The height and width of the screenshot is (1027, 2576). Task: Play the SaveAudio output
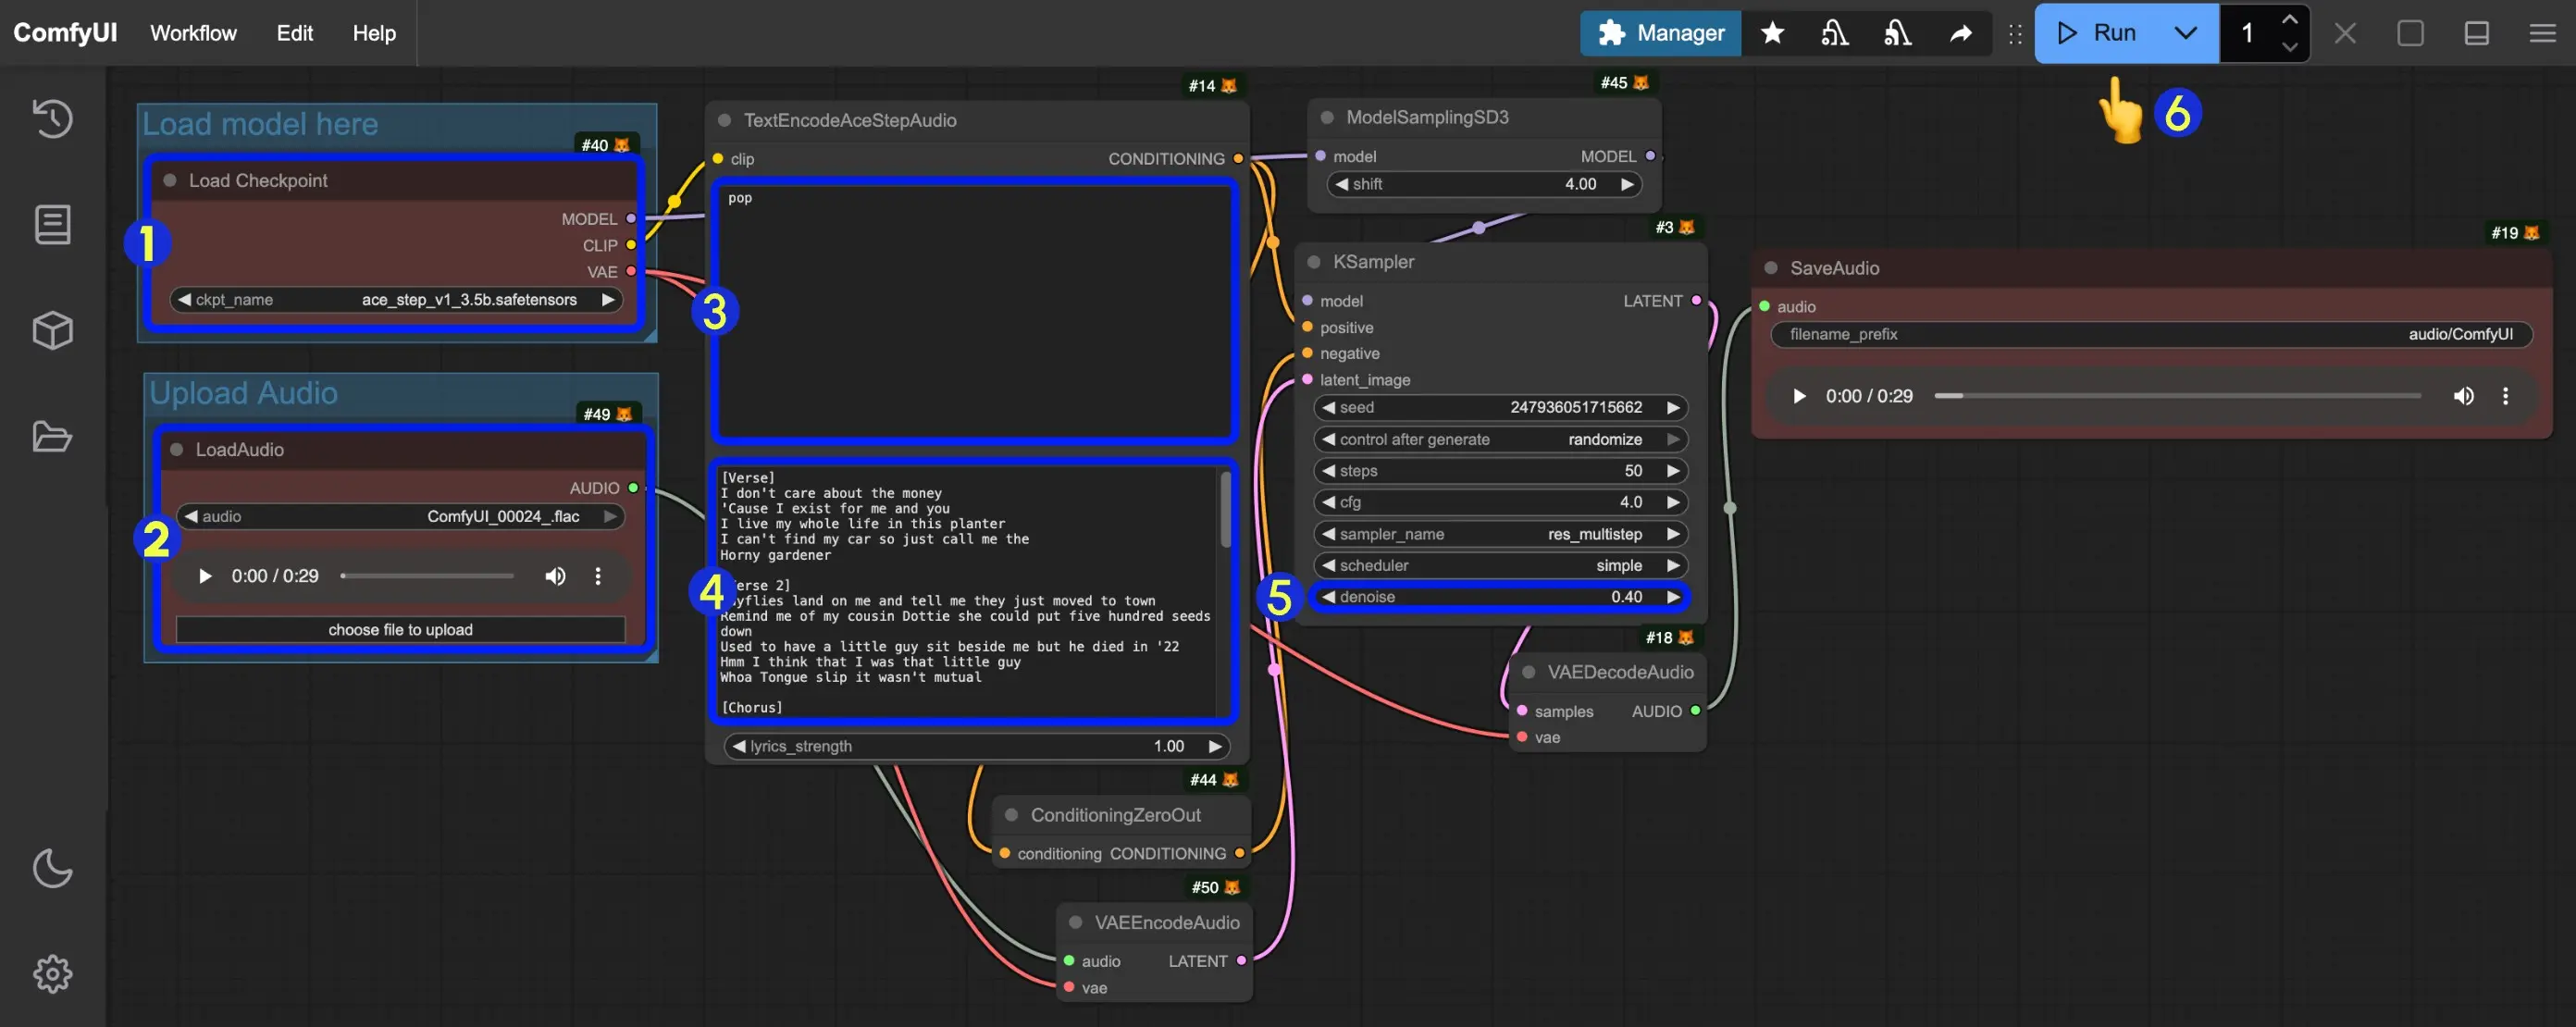pos(1799,396)
